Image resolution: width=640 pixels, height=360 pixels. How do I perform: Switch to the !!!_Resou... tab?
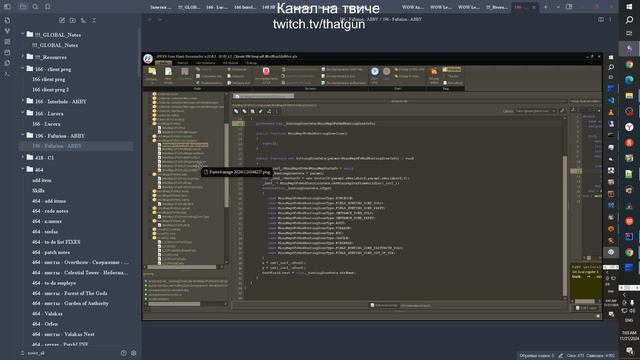coord(497,7)
